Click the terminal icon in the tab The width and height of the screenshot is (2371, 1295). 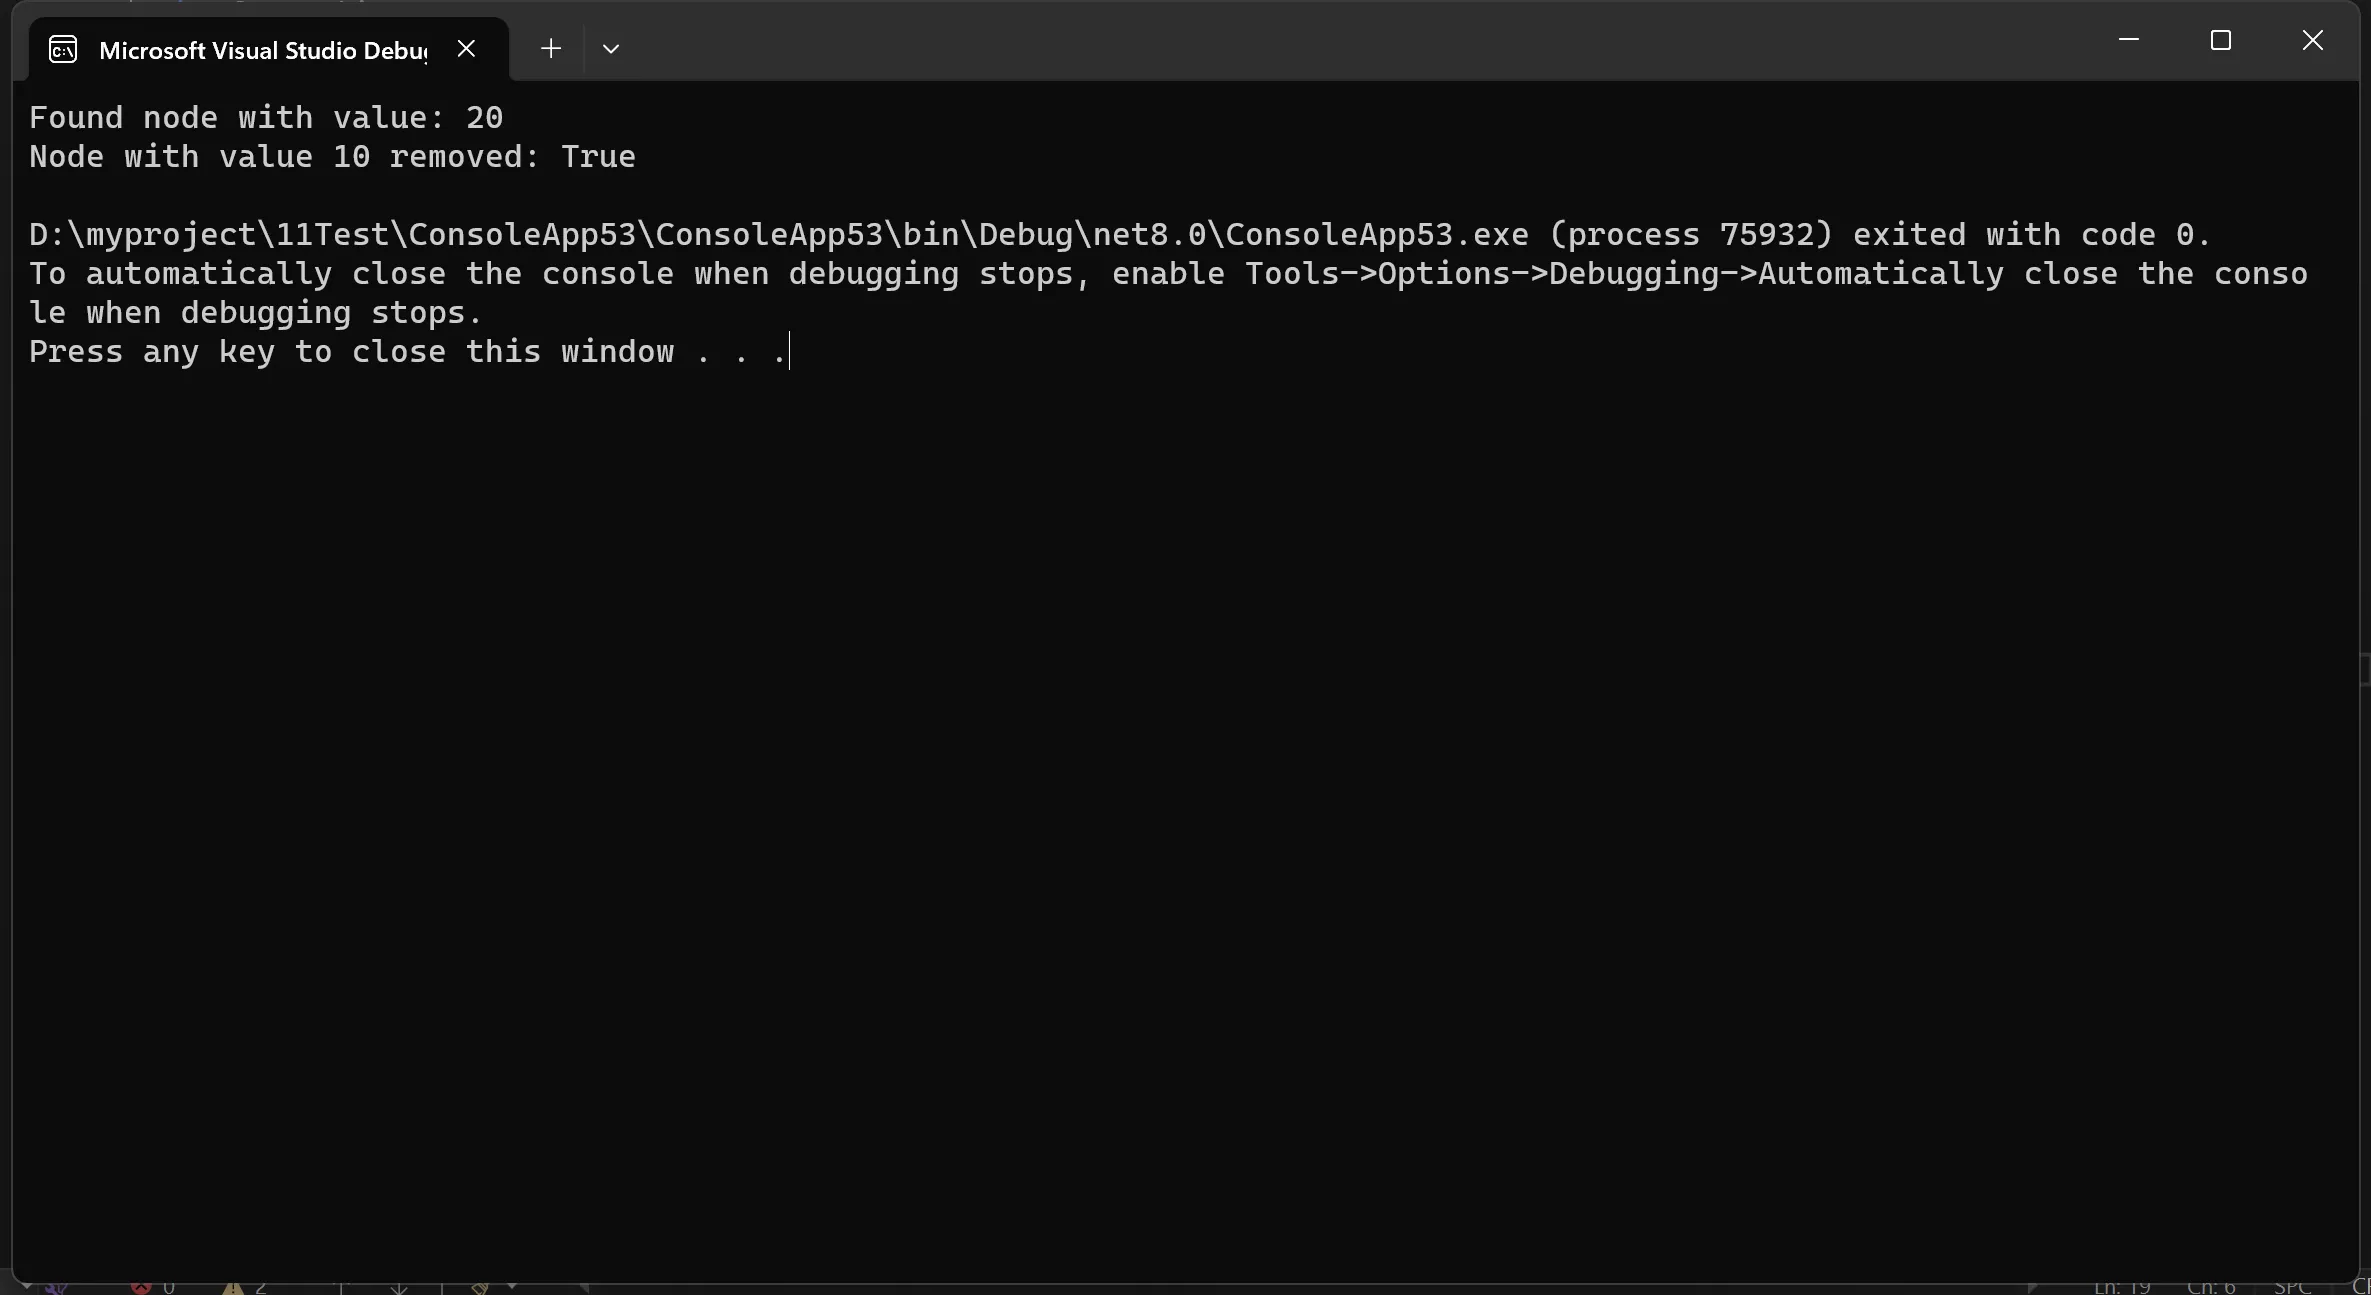tap(63, 49)
